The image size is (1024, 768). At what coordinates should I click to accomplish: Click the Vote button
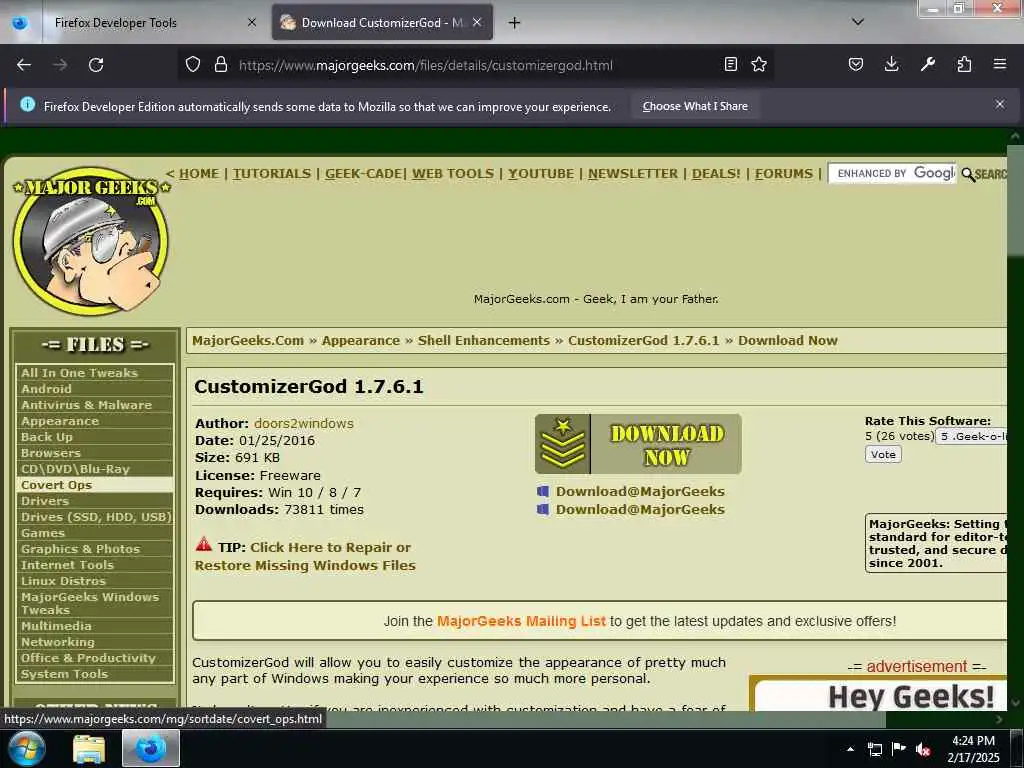coord(883,455)
